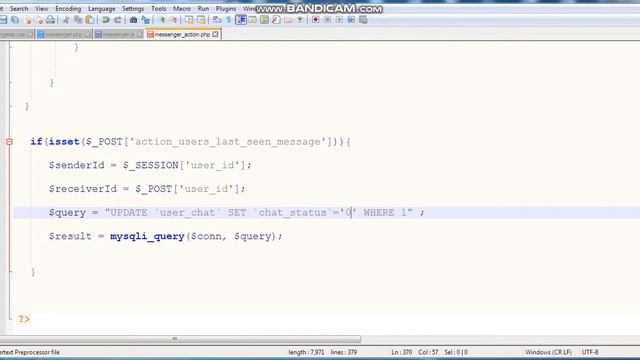
Task: Click the 'Windows (CR LF)' status entry
Action: (548, 352)
